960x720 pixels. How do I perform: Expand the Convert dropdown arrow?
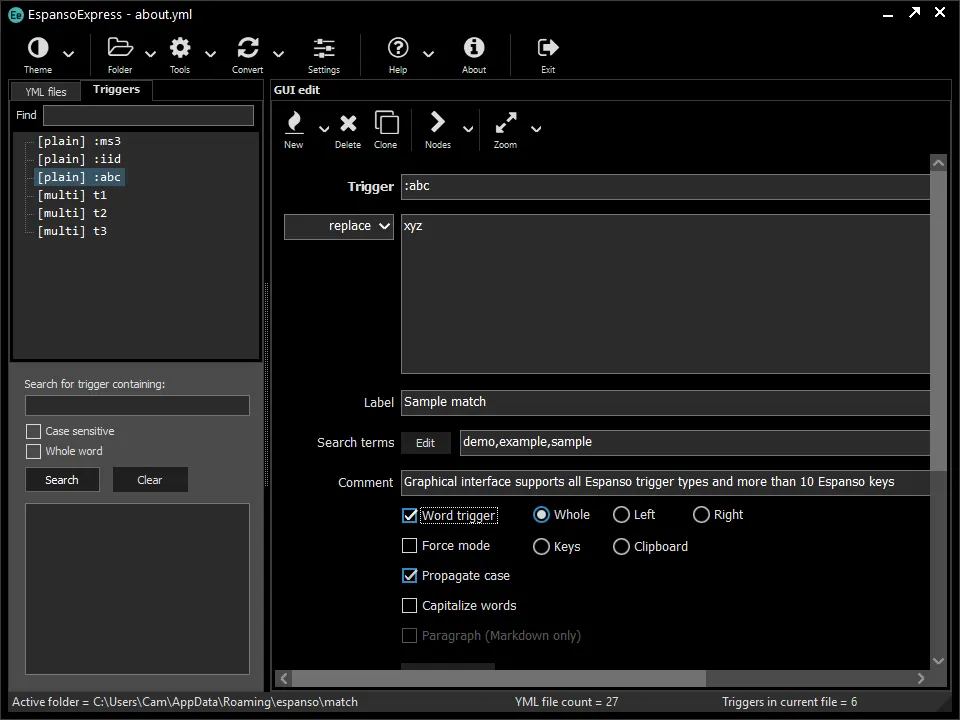coord(279,54)
